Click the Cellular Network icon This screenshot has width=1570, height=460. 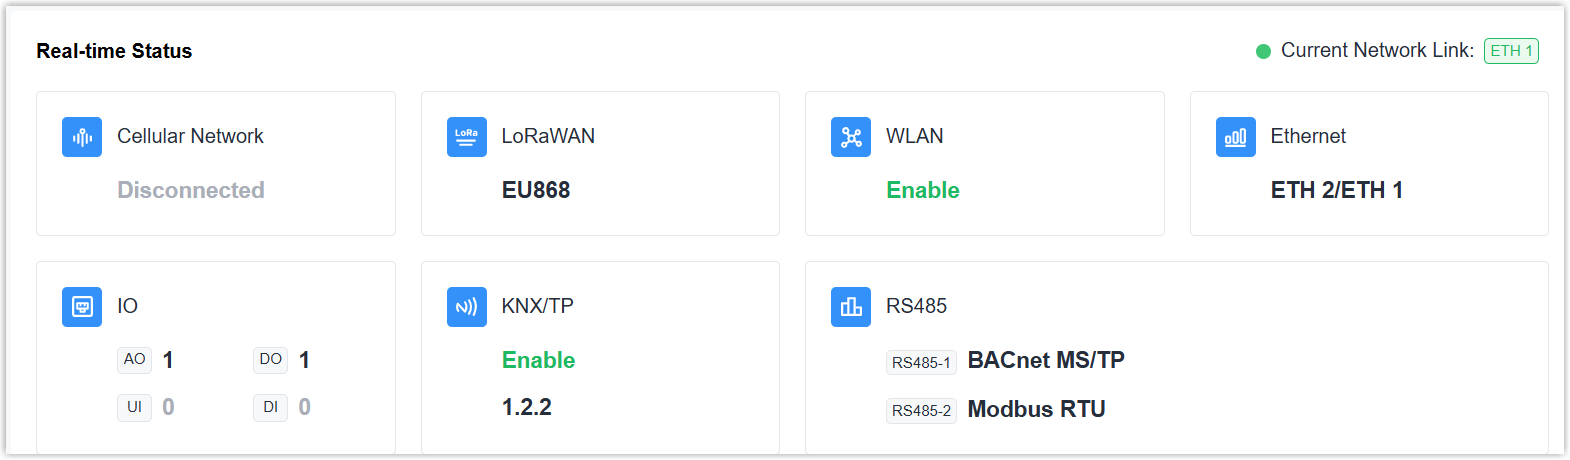[82, 137]
